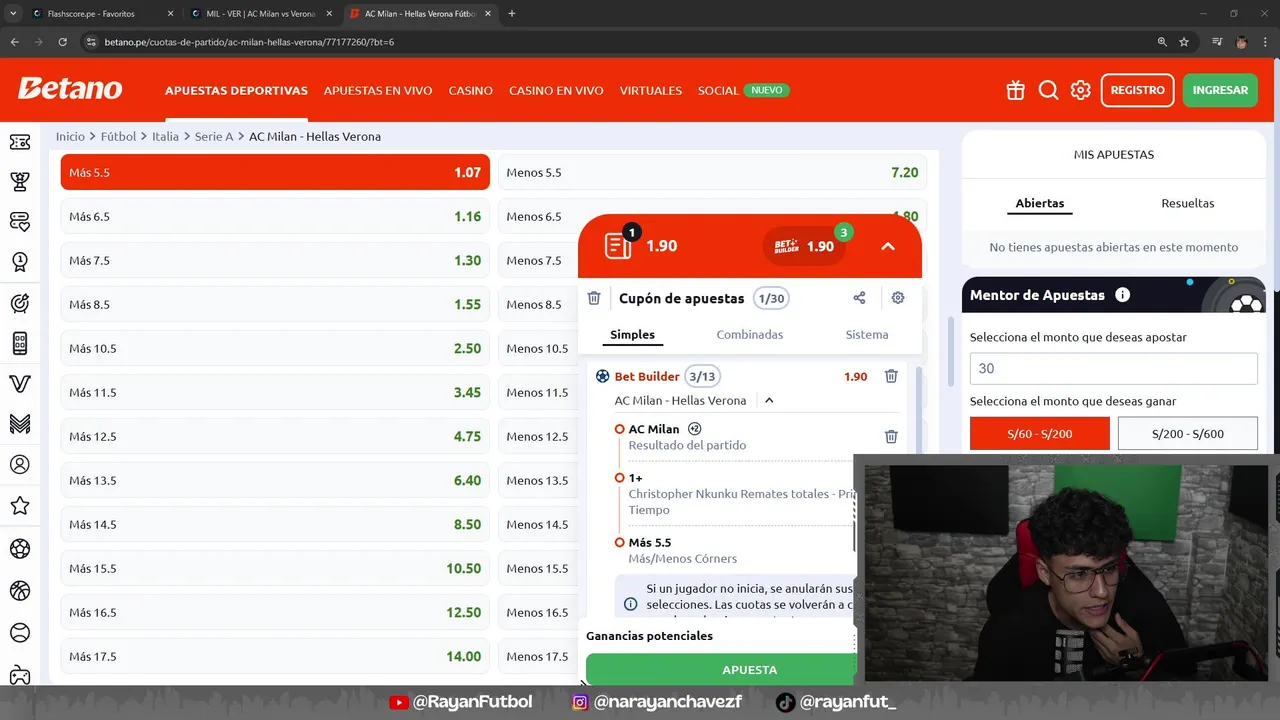Open Mentor de Apuestas info icon
Viewport: 1280px width, 720px height.
(1122, 295)
